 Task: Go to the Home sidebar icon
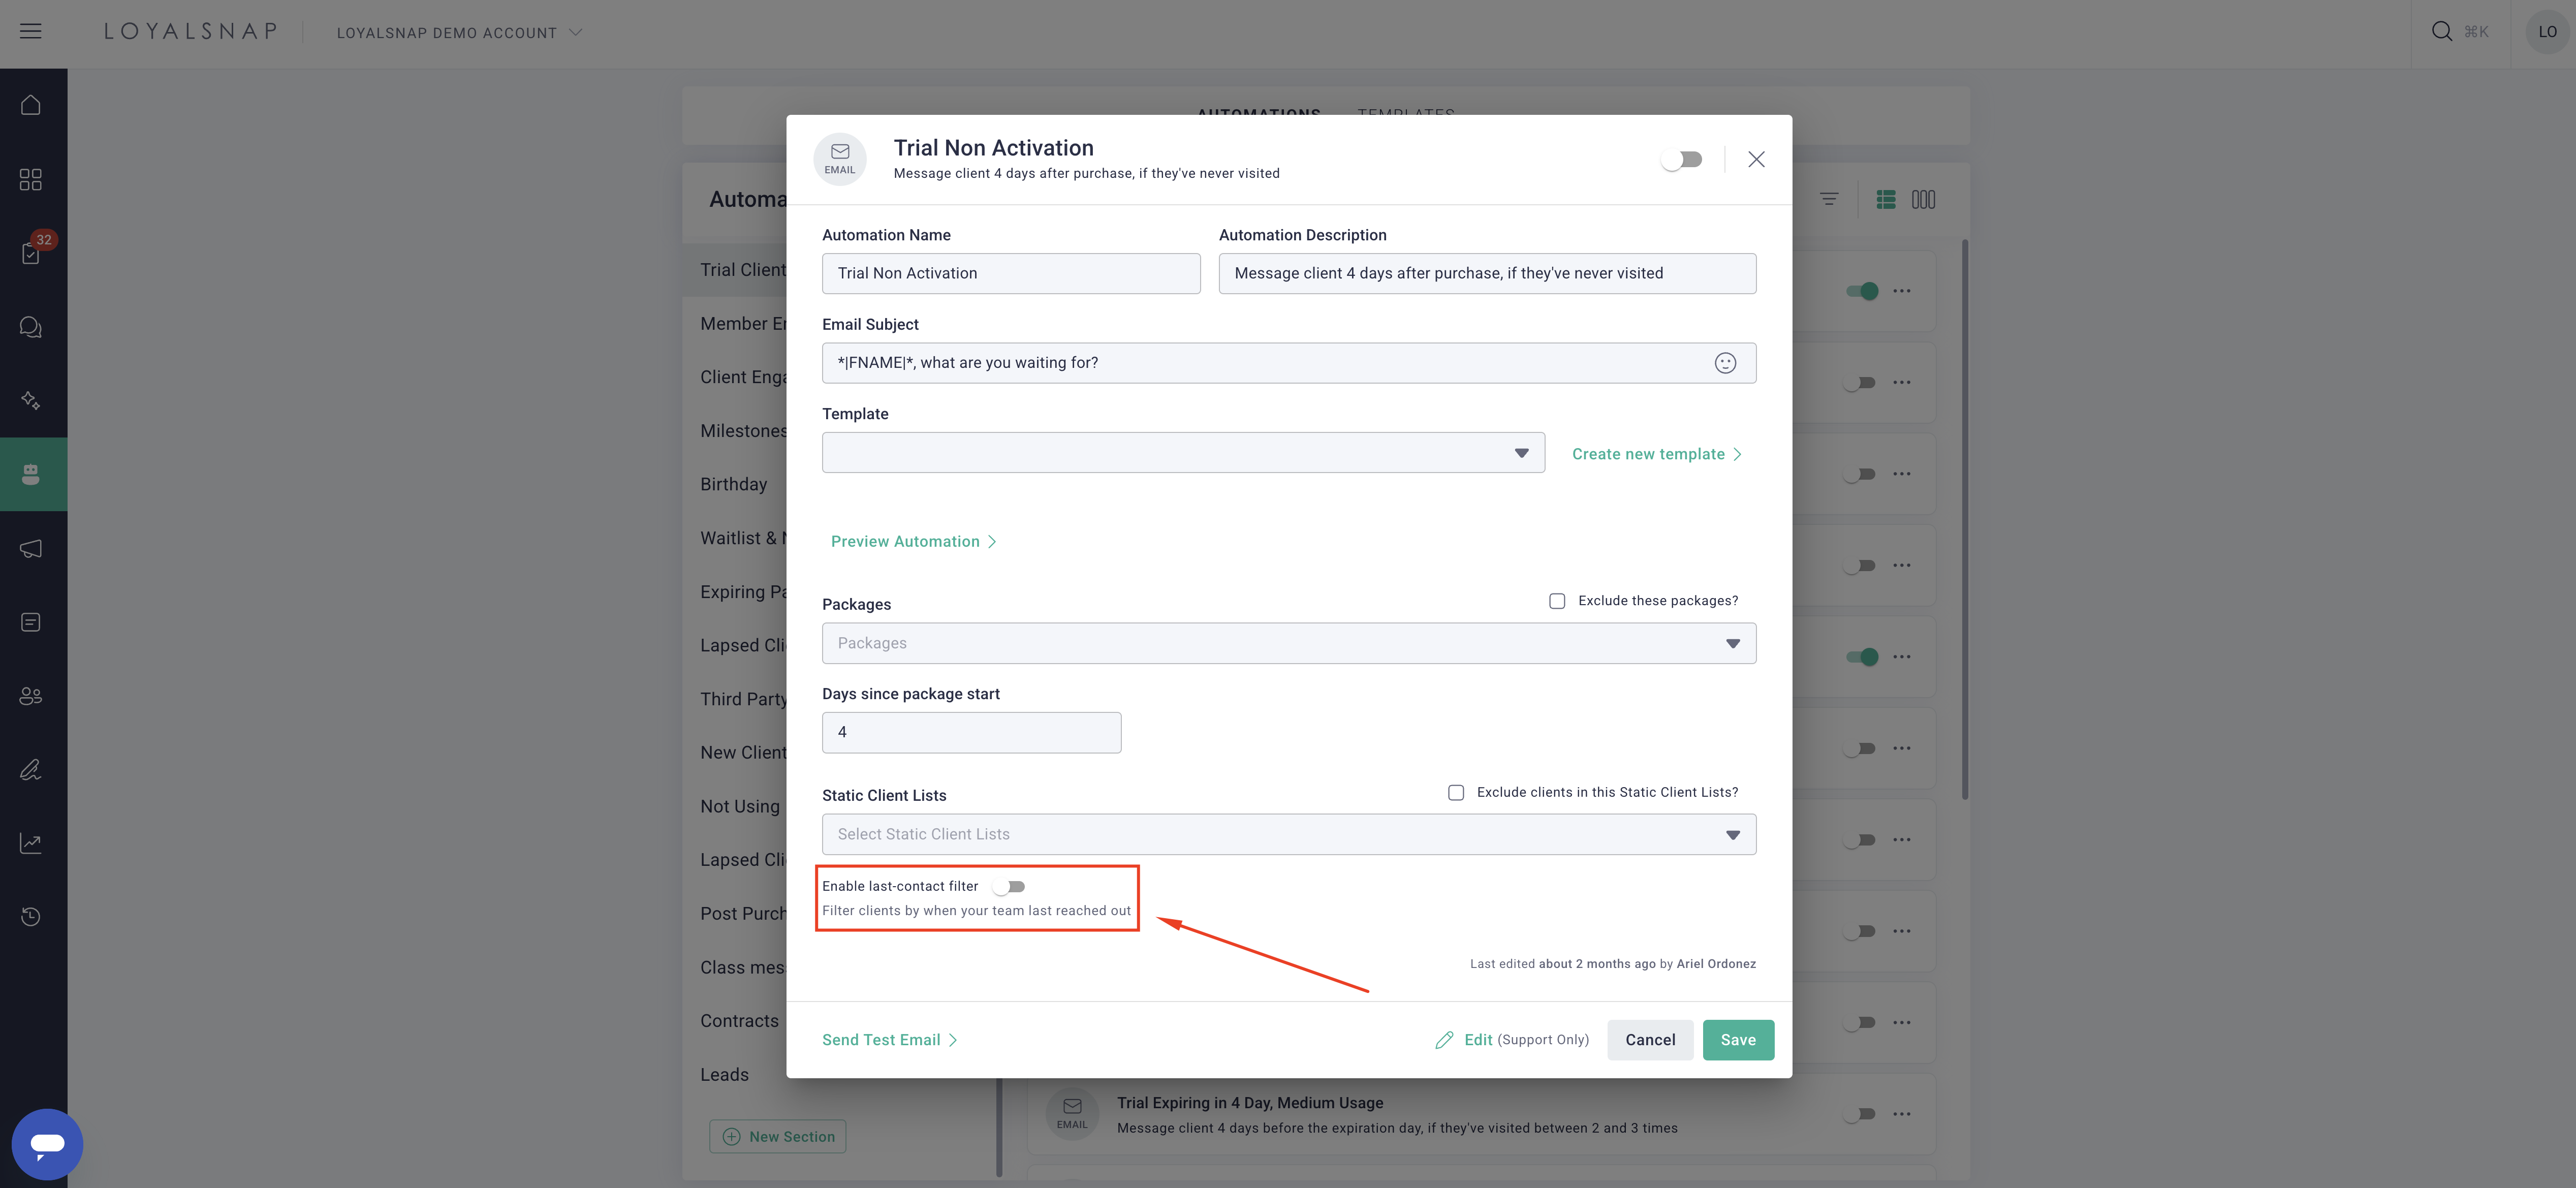(x=31, y=105)
